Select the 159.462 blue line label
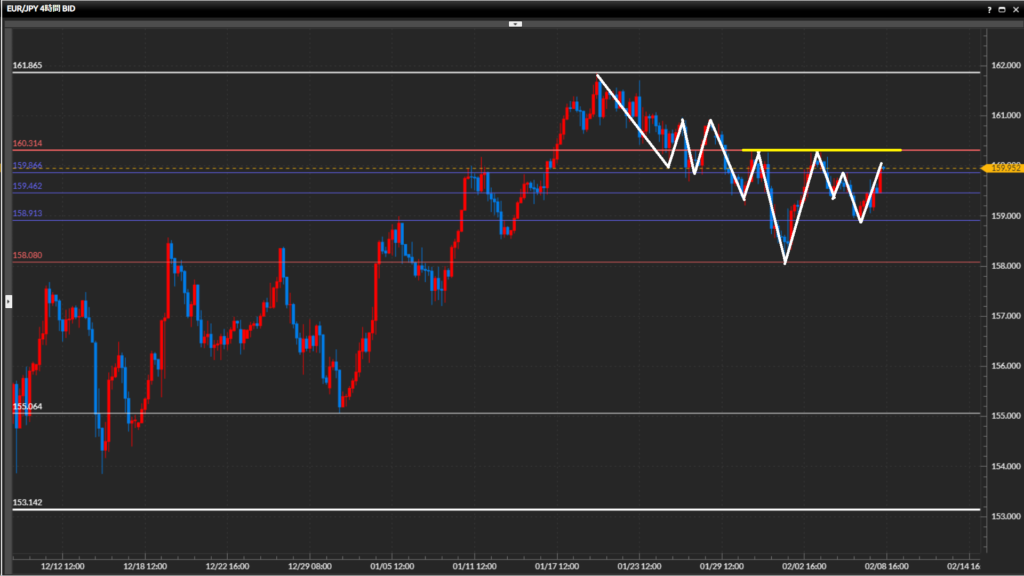Screen dimensions: 1024x576 [x=27, y=186]
